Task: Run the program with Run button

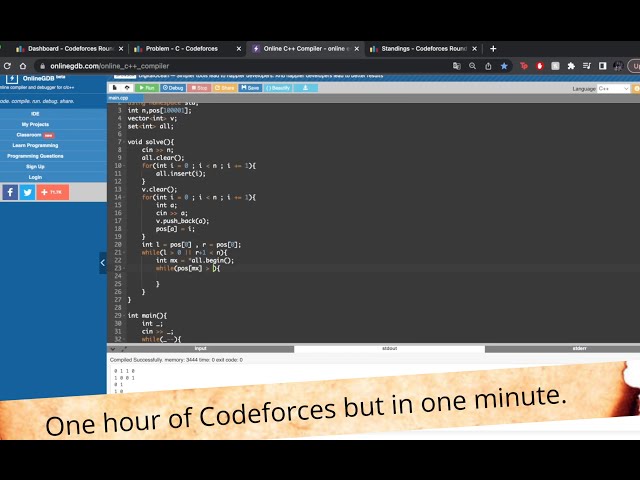Action: (x=147, y=88)
